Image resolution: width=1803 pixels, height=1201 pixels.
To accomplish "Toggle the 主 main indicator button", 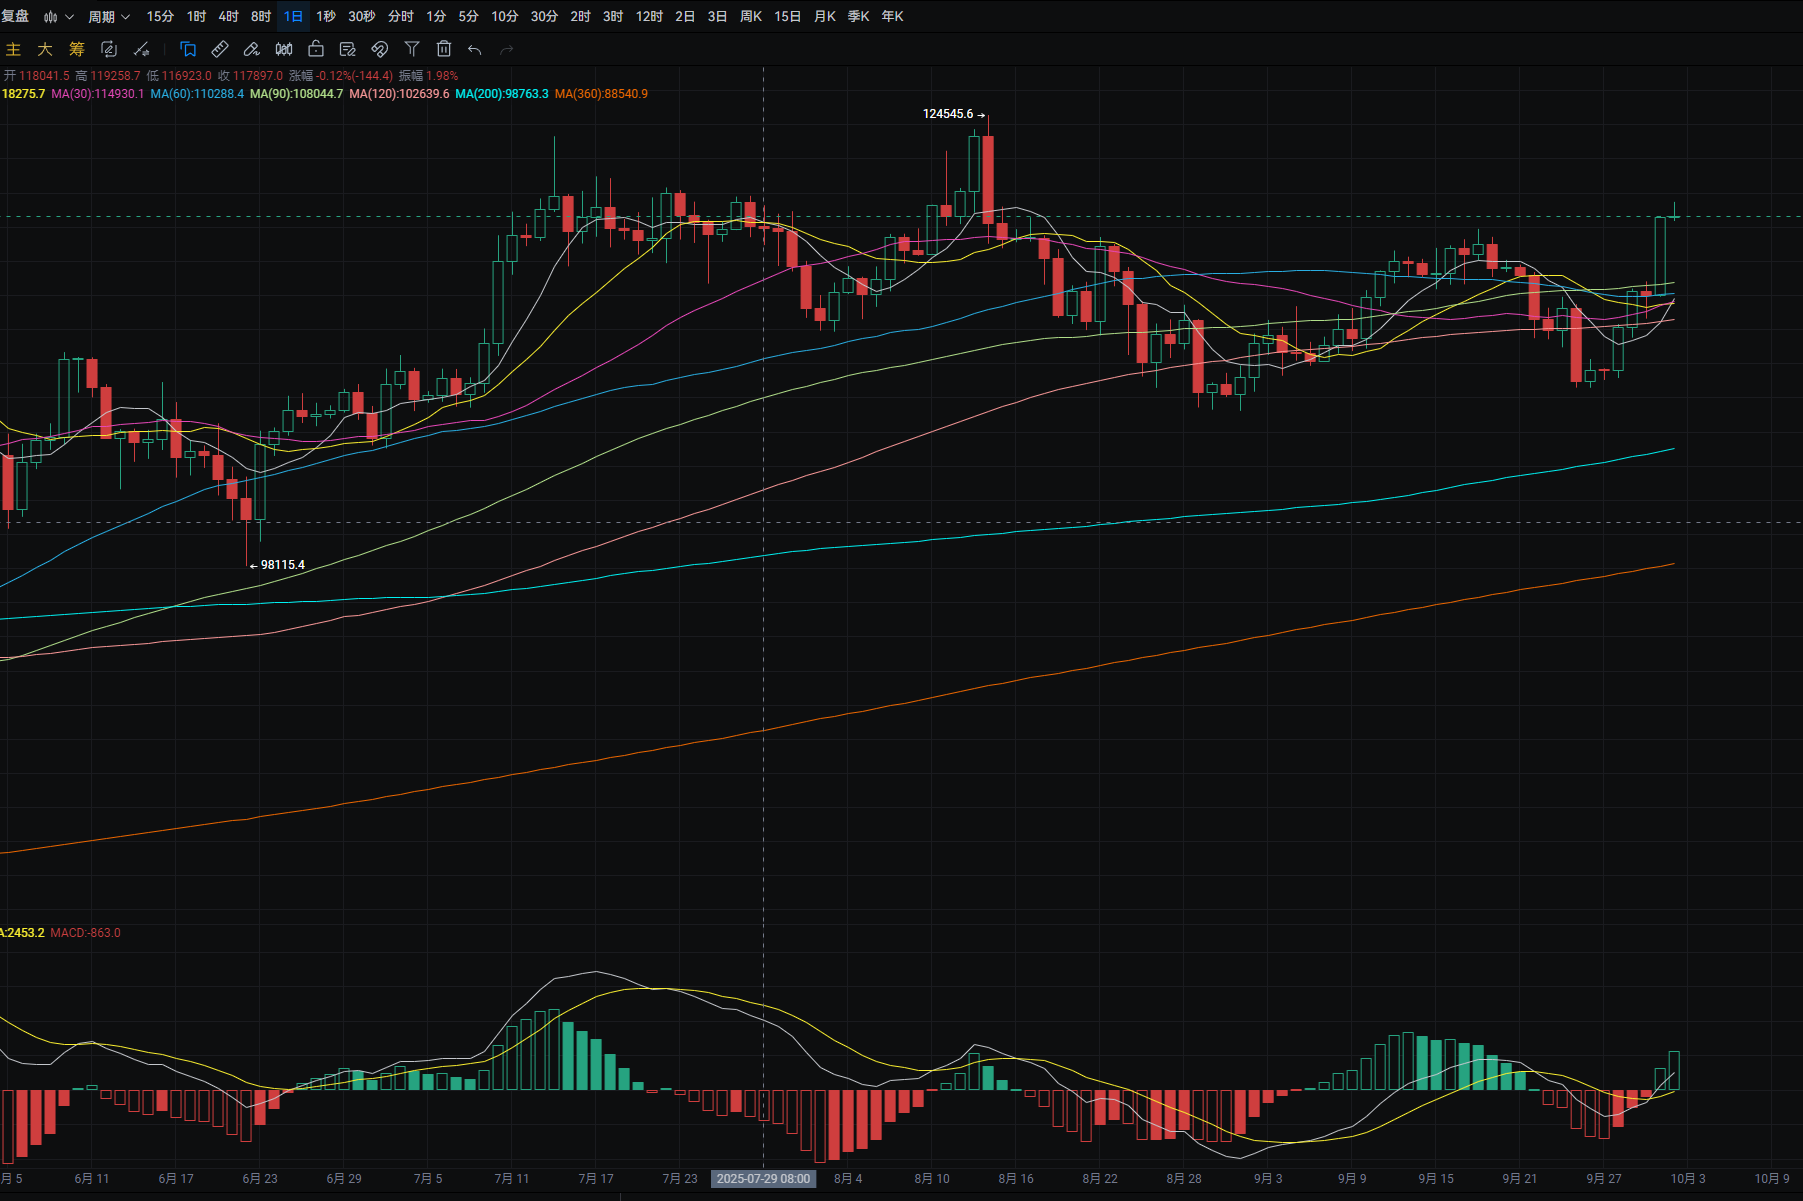I will pyautogui.click(x=13, y=49).
